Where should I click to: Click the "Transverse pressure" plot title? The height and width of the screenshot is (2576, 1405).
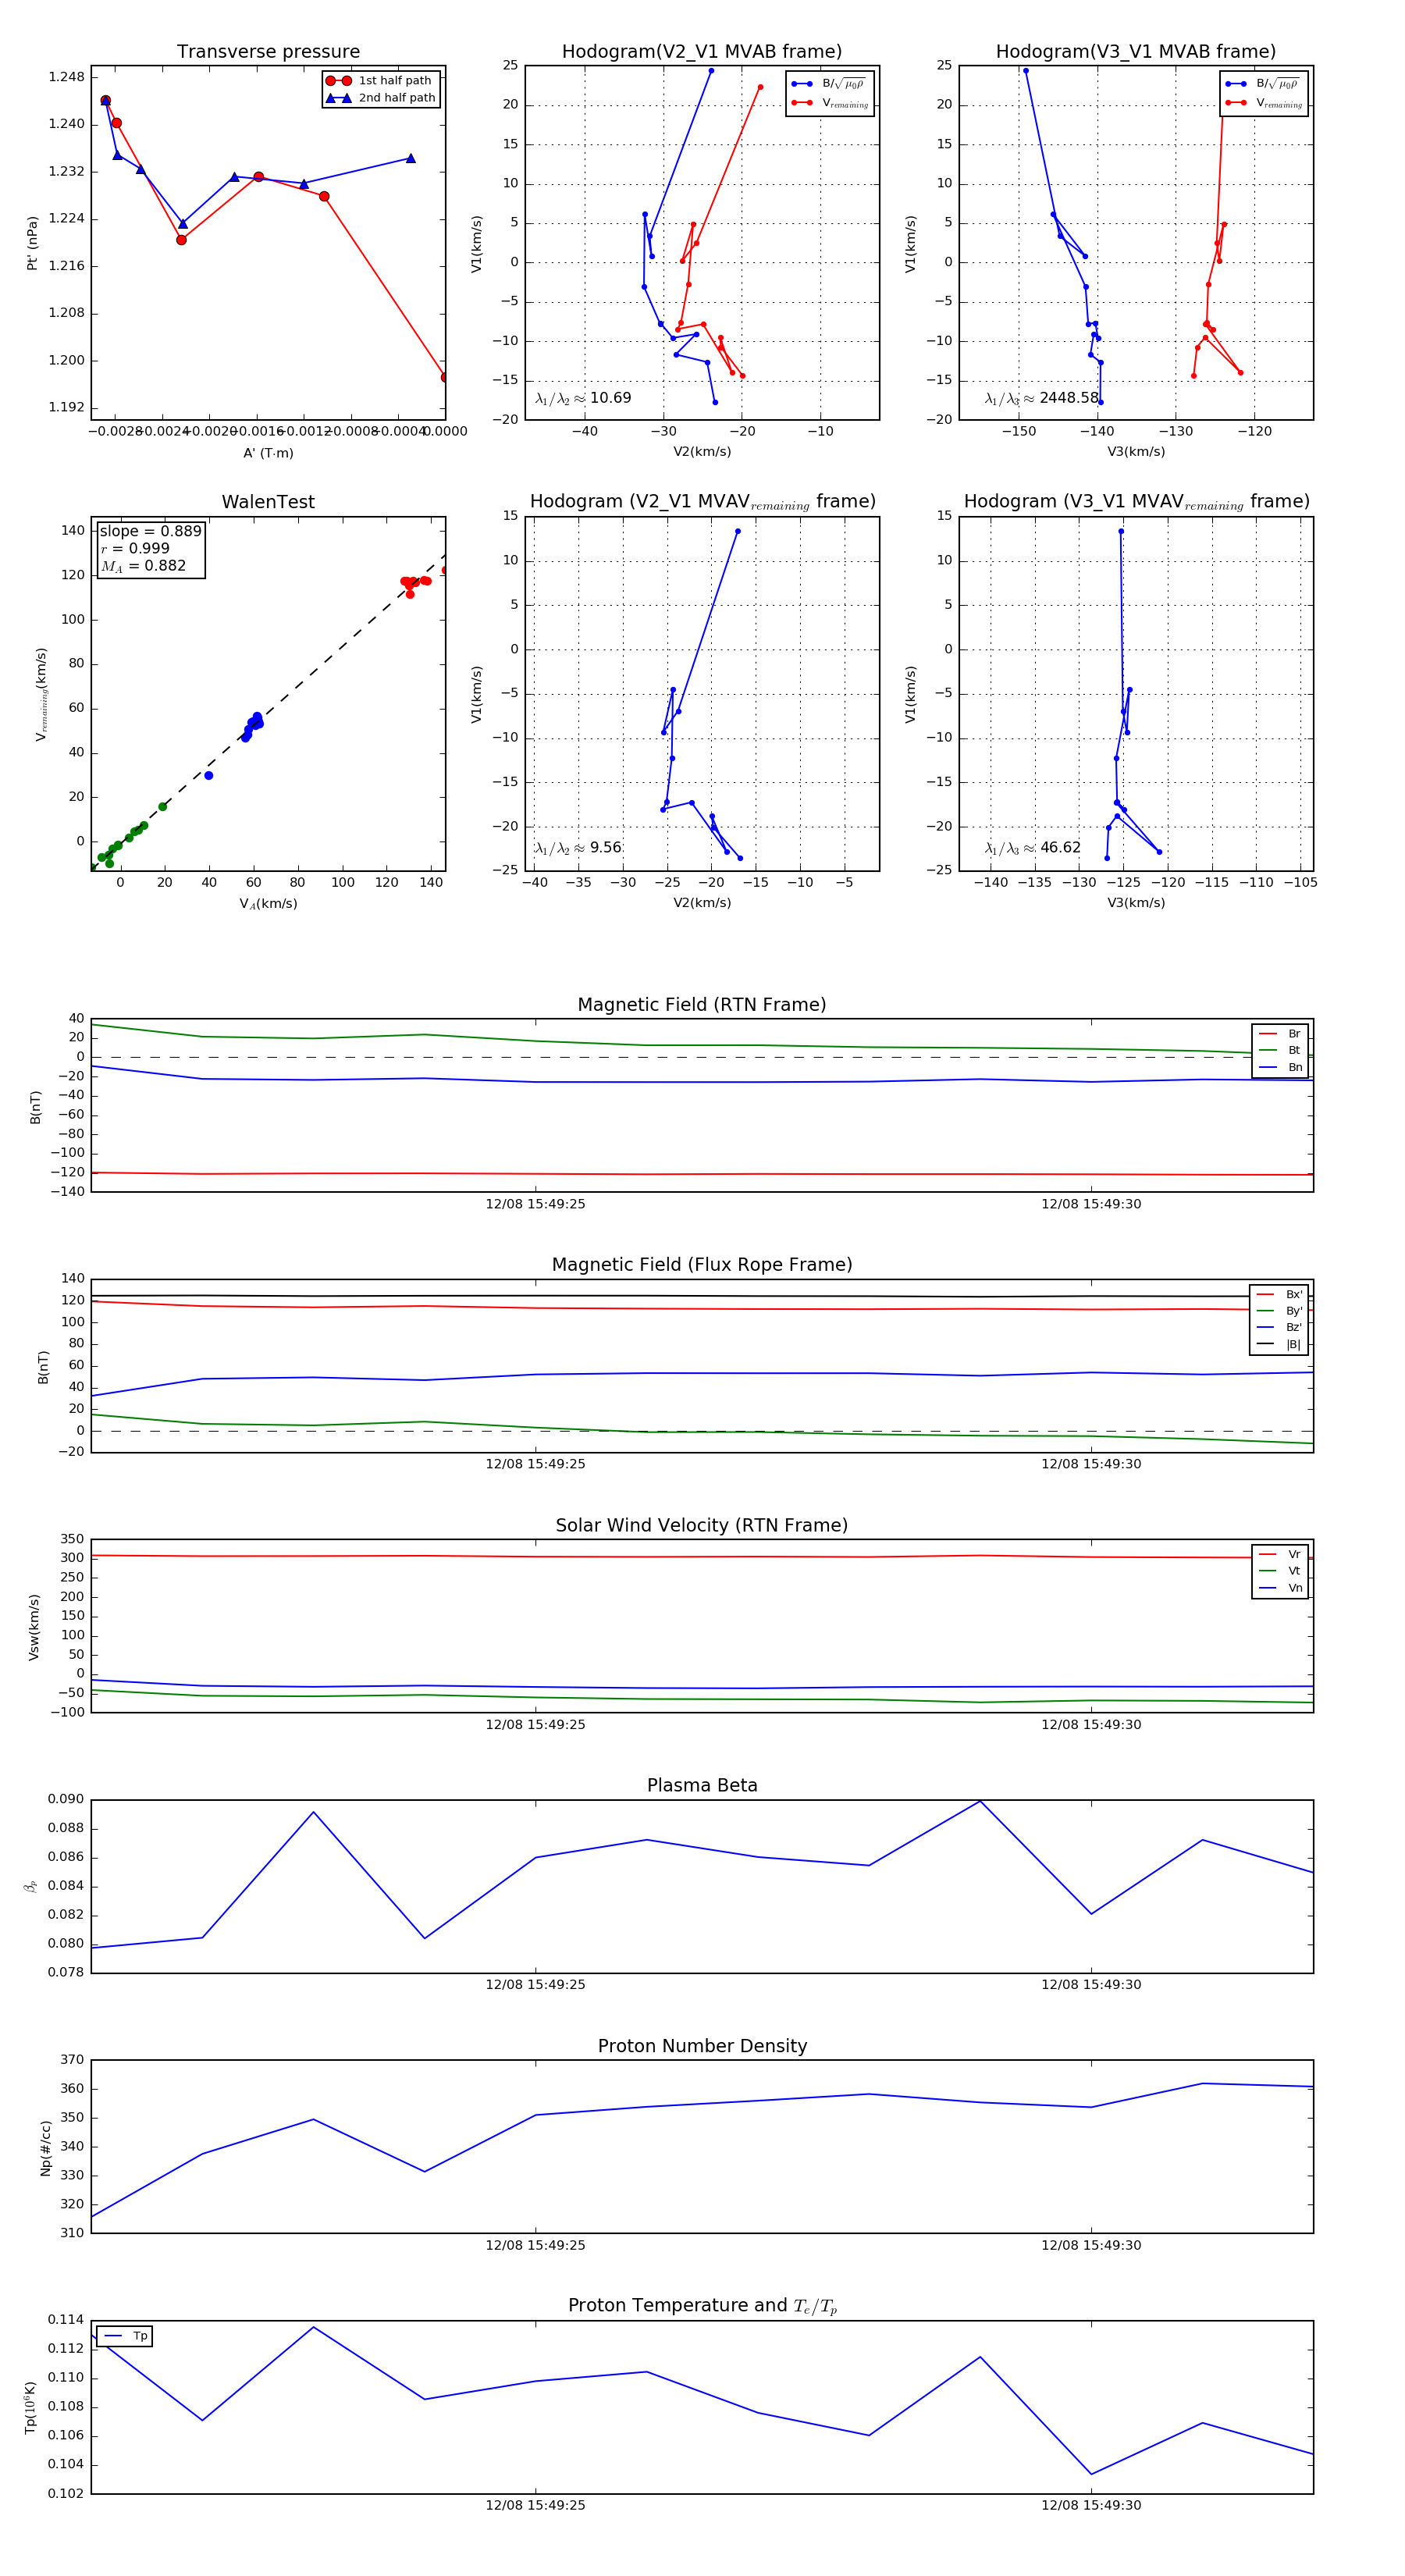coord(268,51)
